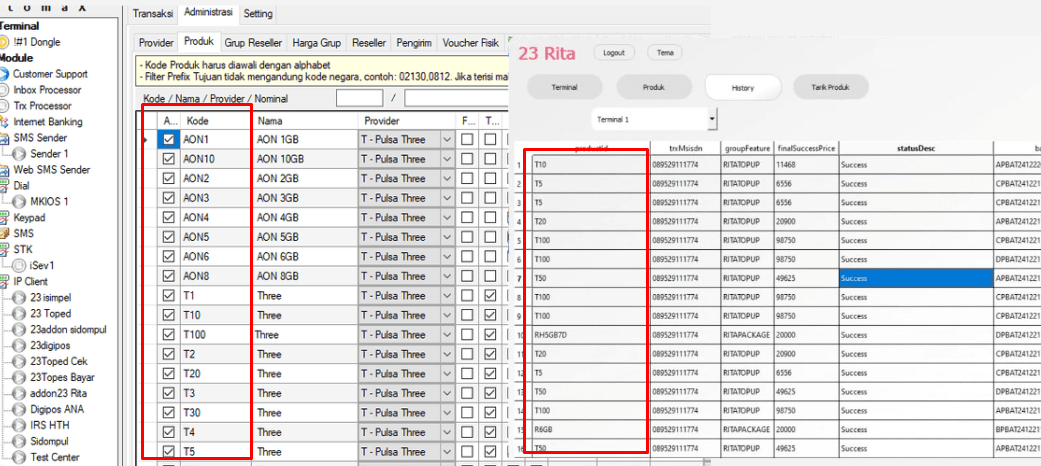Click the product search filter field
The width and height of the screenshot is (1041, 466).
(359, 98)
